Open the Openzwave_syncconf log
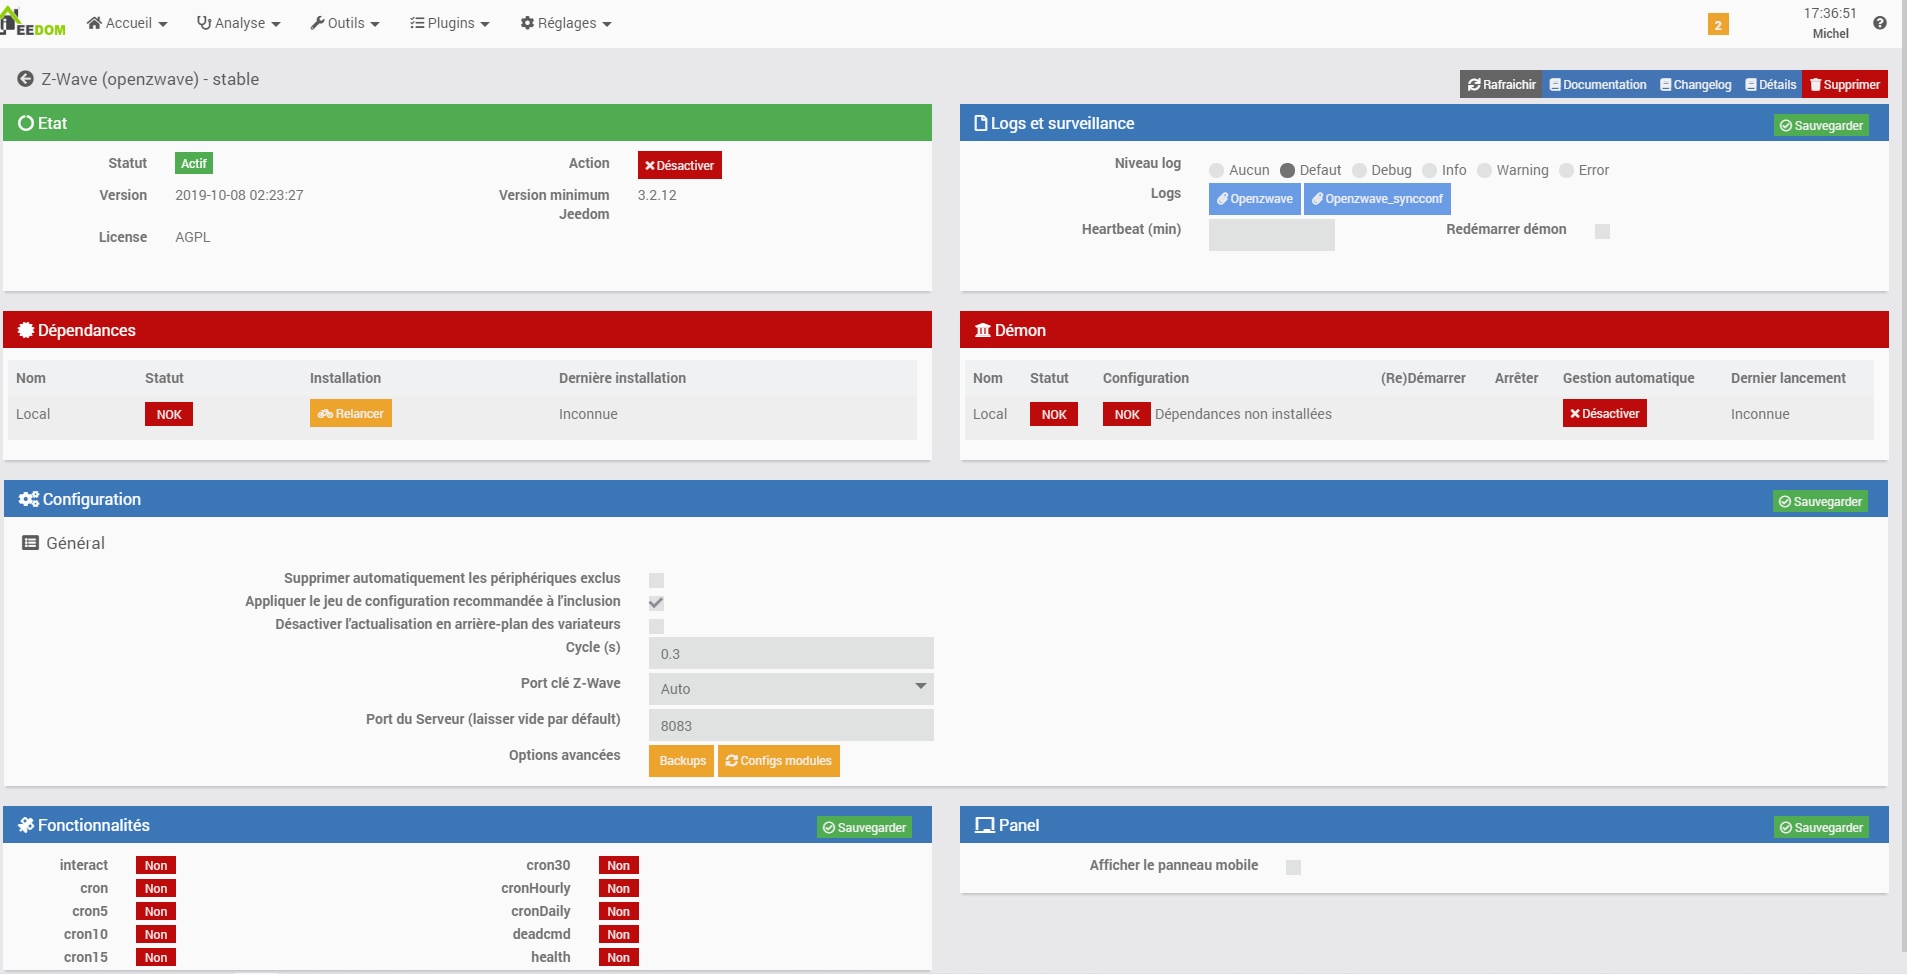This screenshot has width=1907, height=974. click(x=1377, y=199)
